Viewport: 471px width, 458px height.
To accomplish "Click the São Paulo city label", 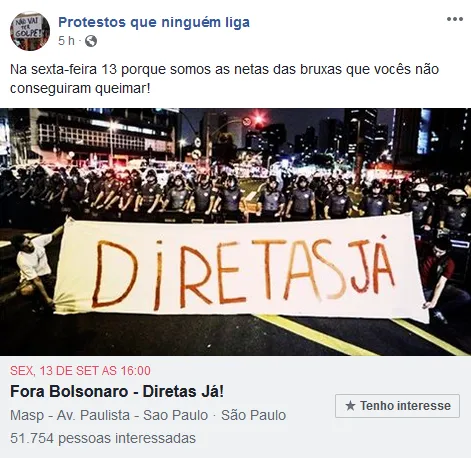I will [254, 415].
